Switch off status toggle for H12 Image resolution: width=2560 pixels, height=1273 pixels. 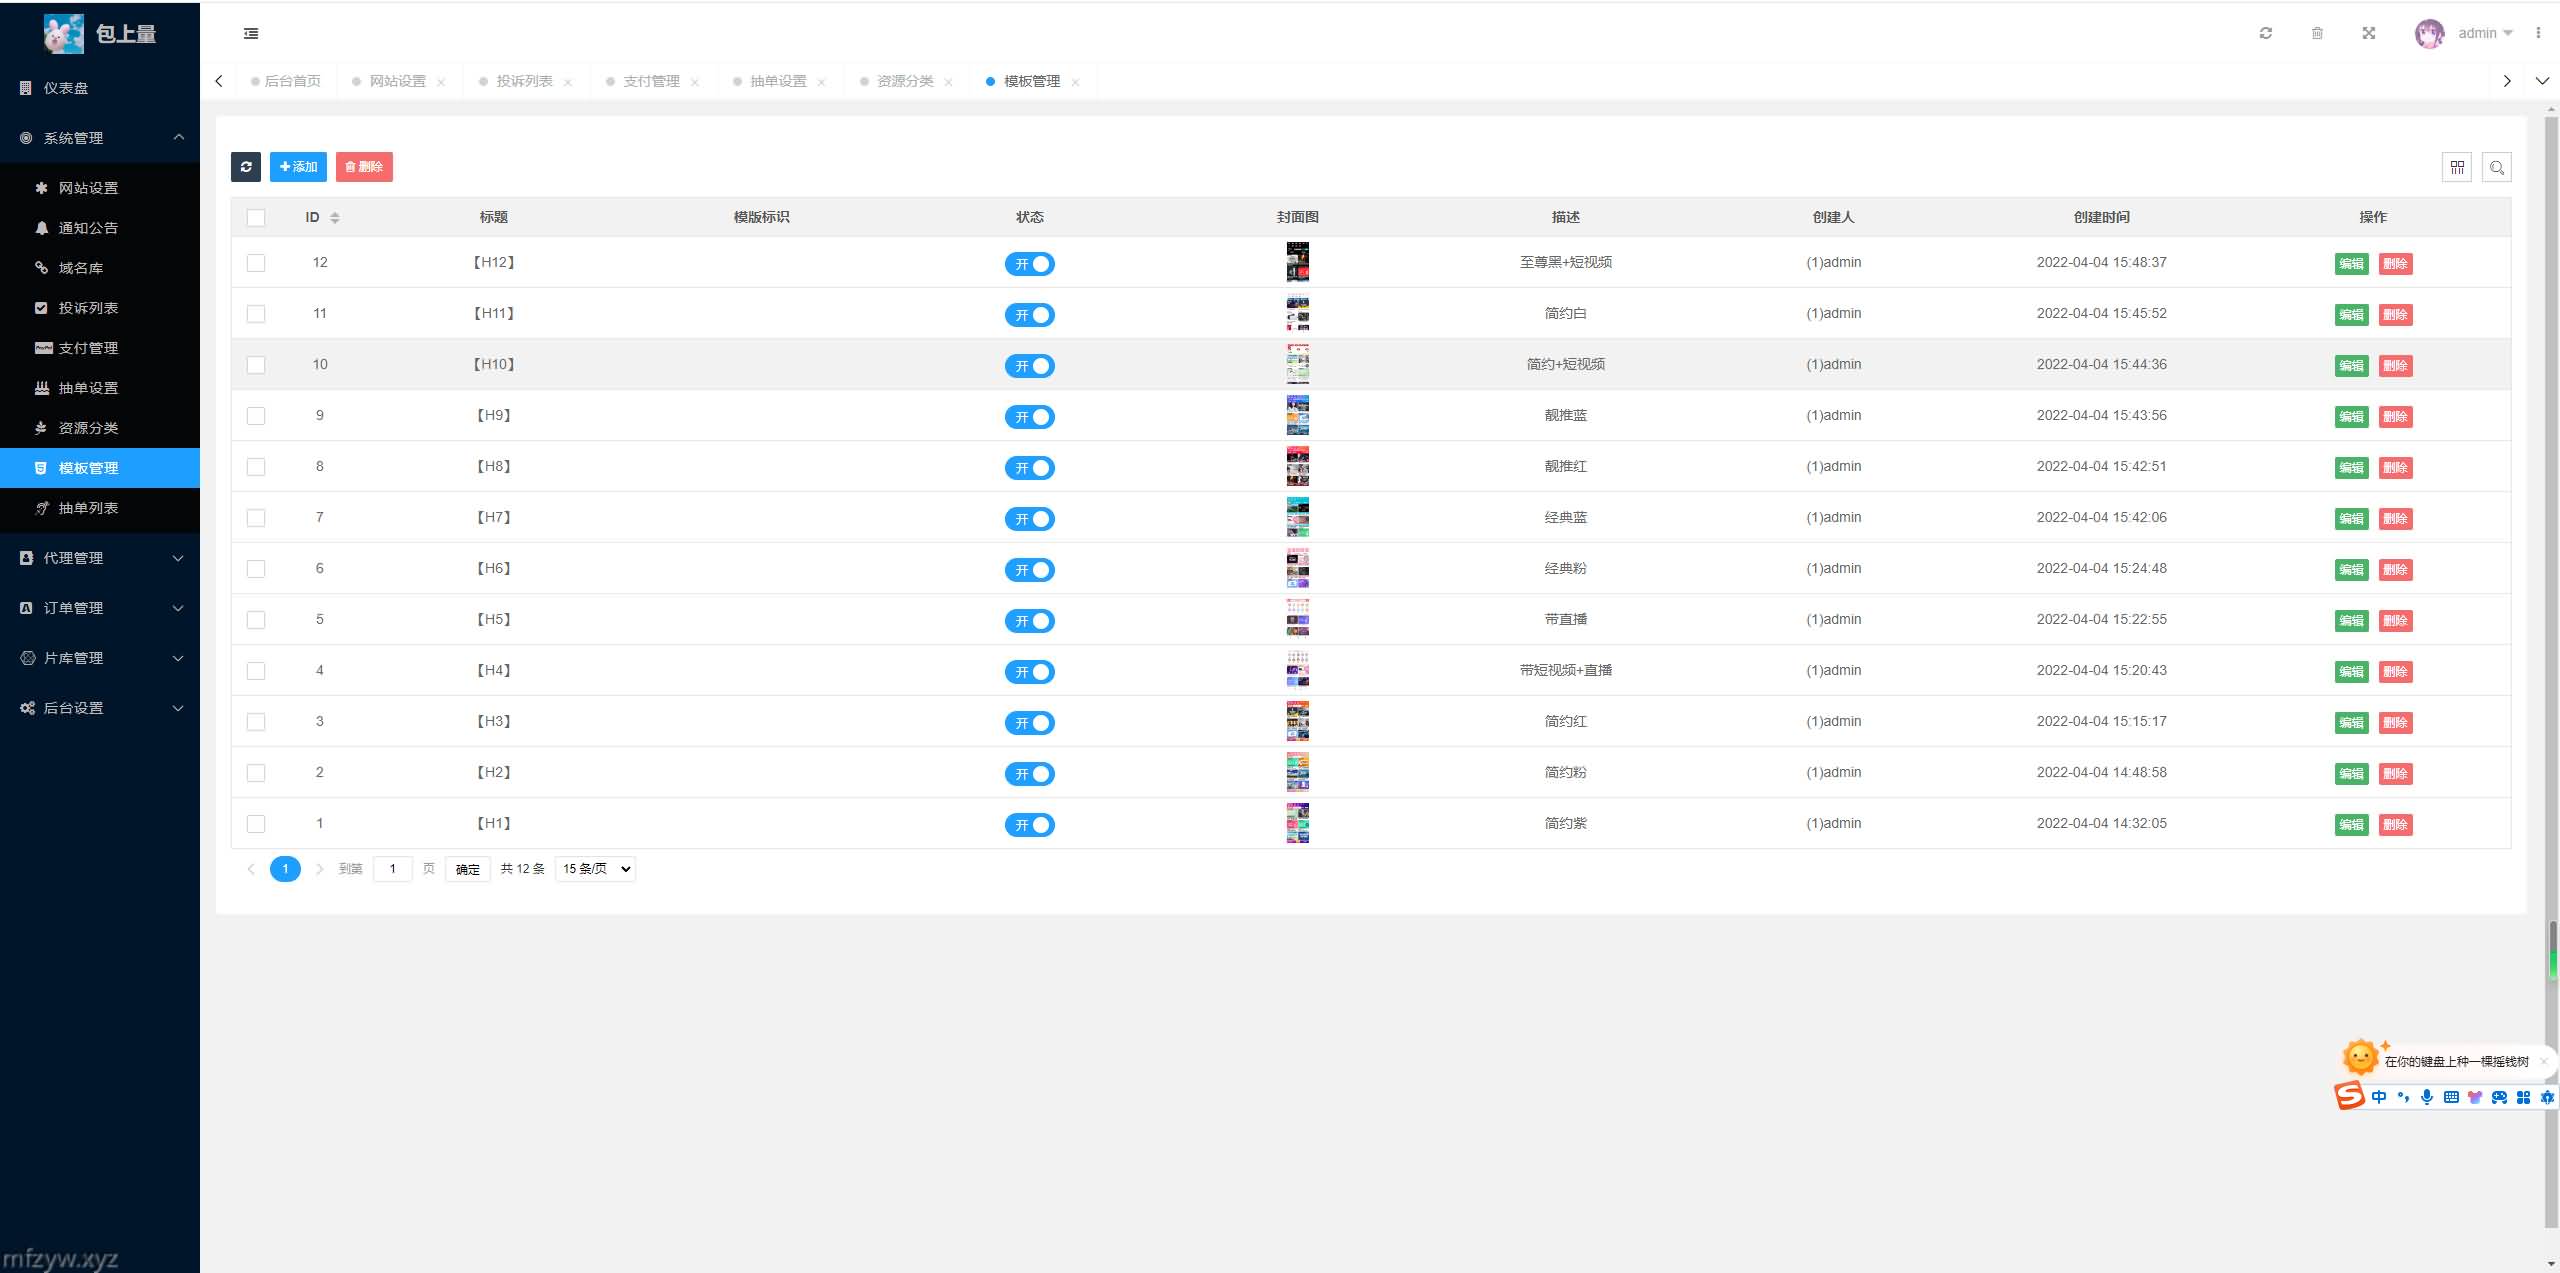click(x=1029, y=264)
